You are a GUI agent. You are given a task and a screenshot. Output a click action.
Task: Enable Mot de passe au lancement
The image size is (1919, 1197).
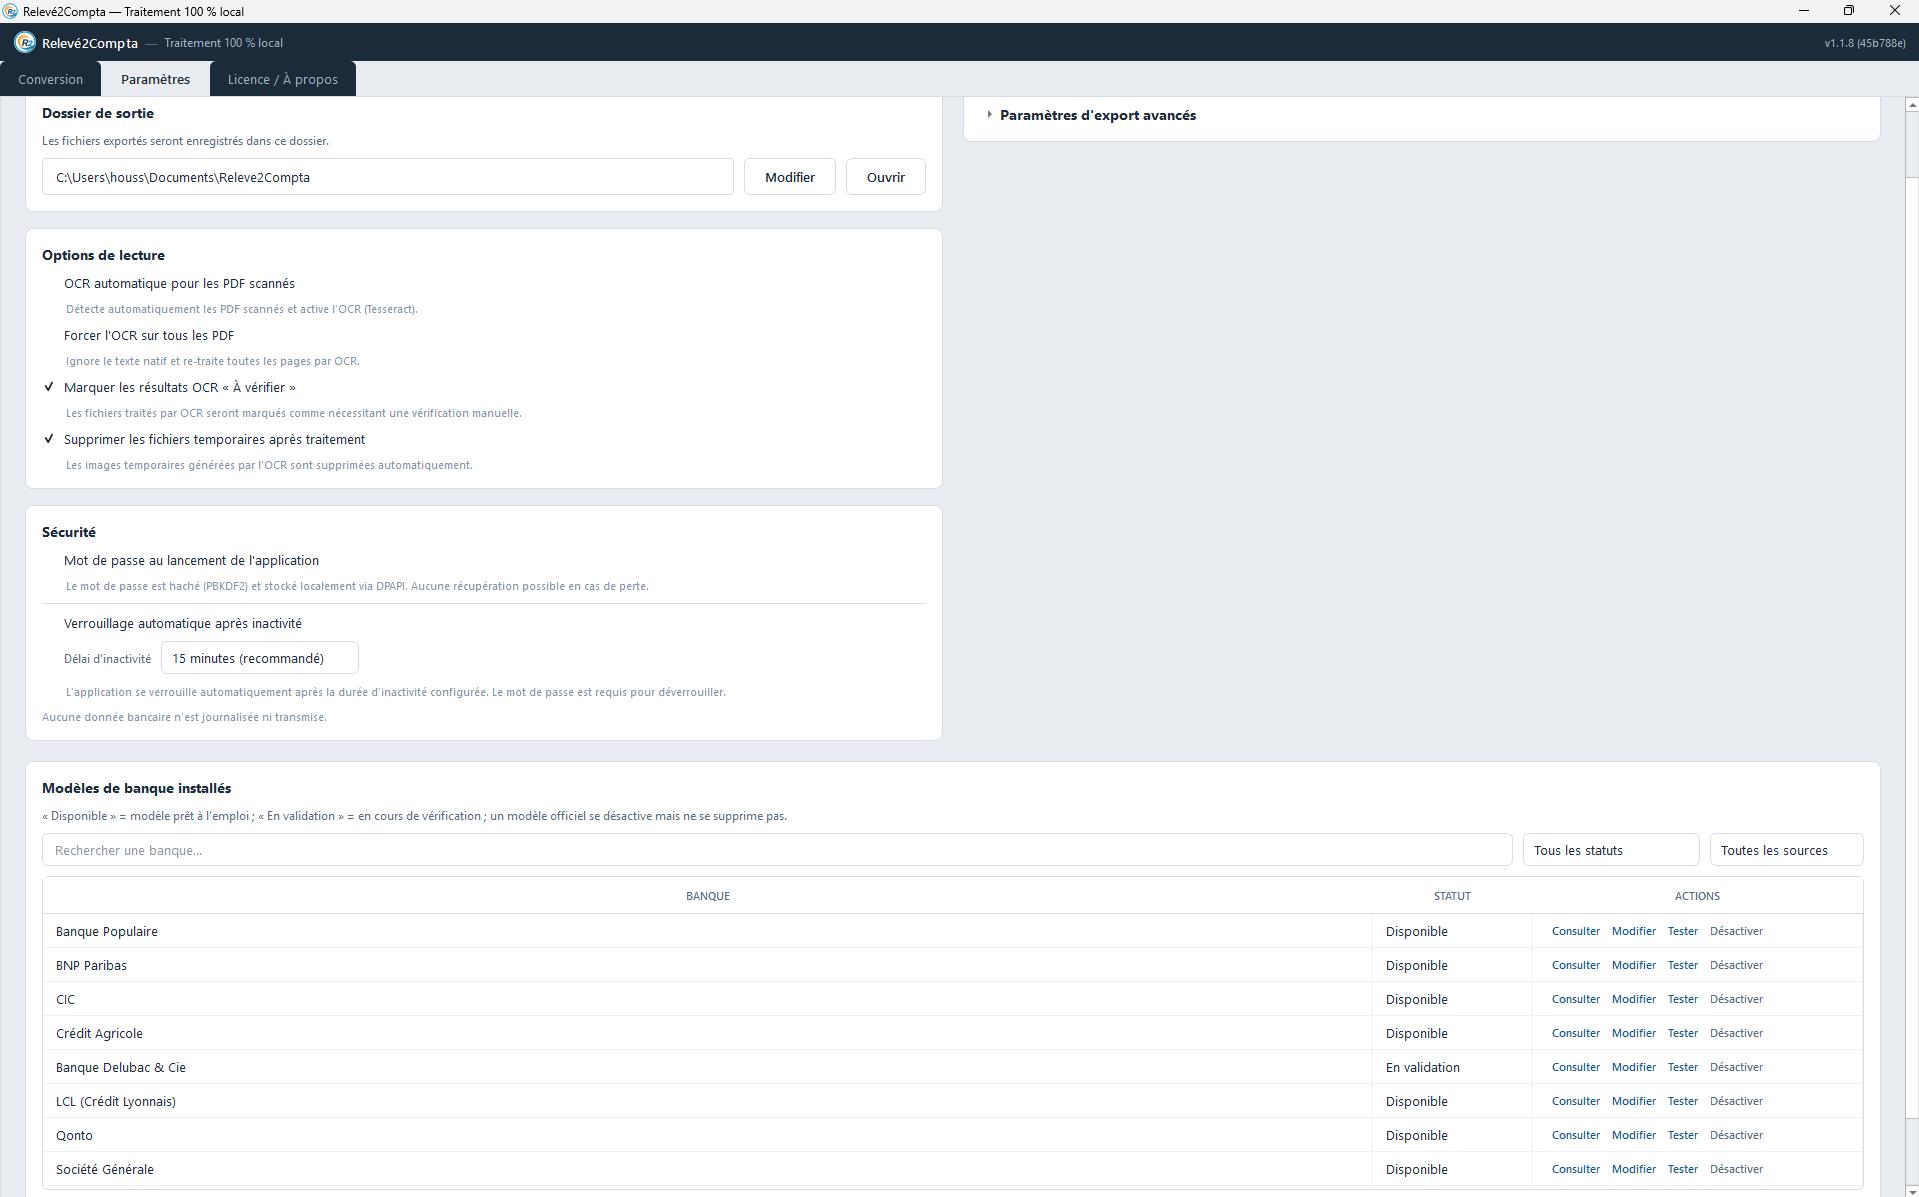click(191, 561)
